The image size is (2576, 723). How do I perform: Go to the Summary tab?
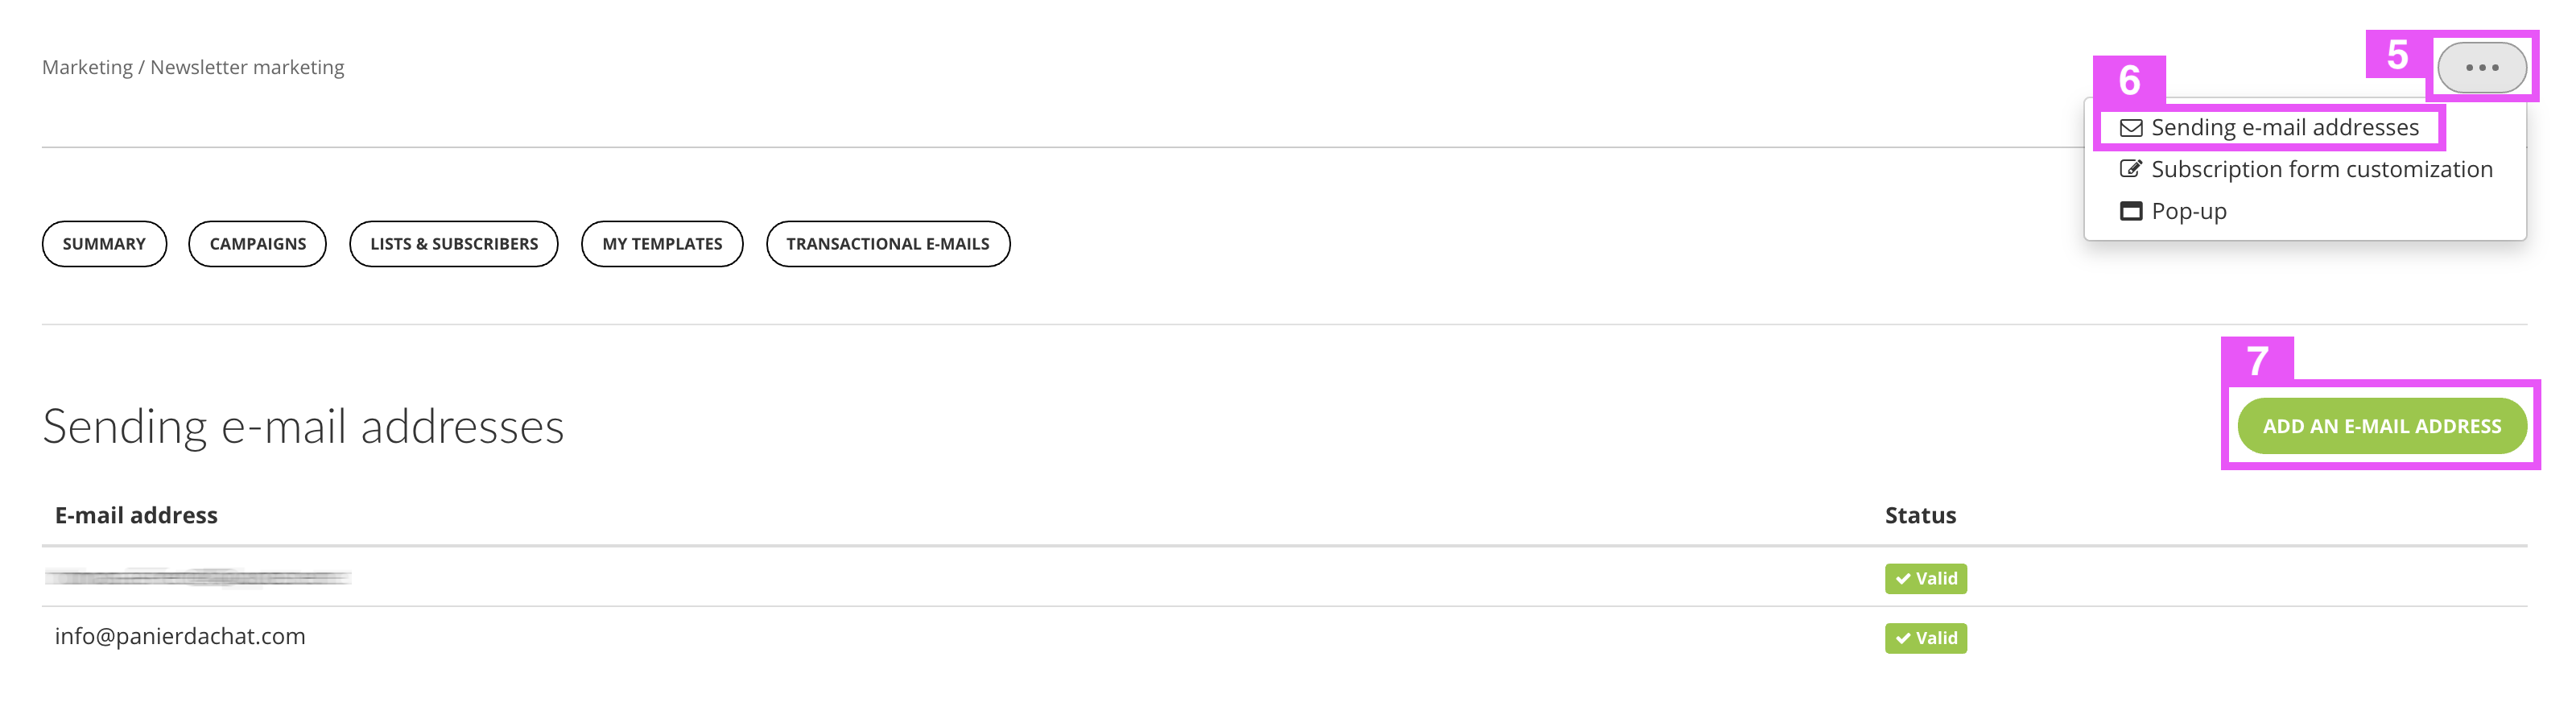(x=104, y=244)
